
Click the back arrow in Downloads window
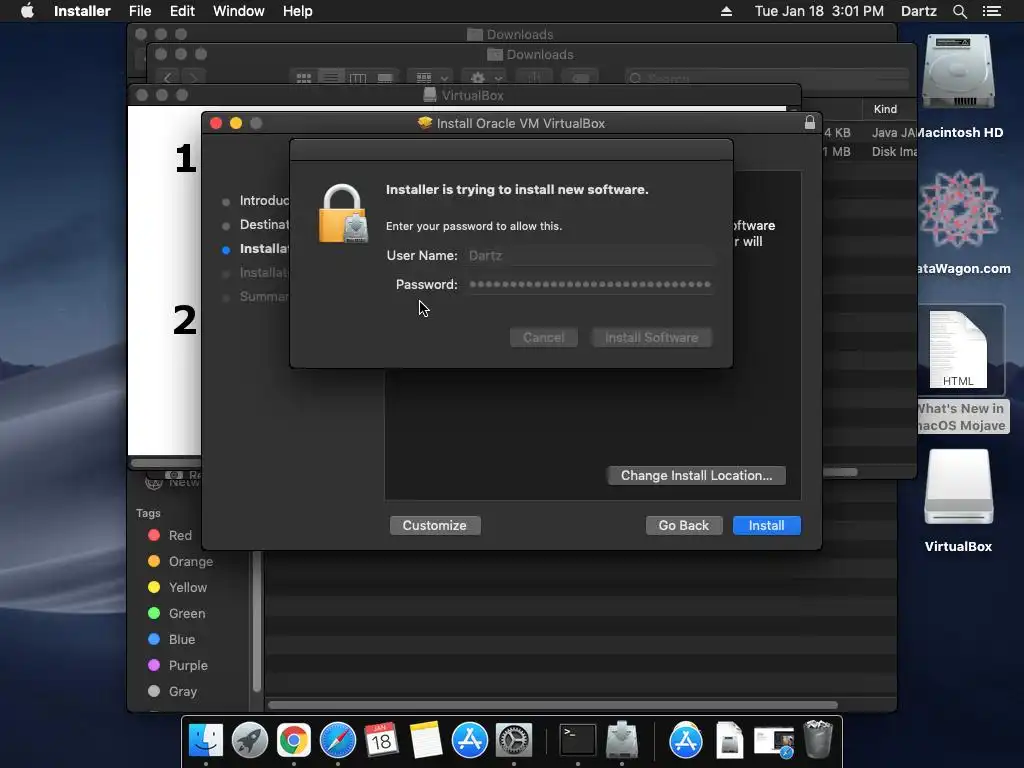(x=168, y=78)
